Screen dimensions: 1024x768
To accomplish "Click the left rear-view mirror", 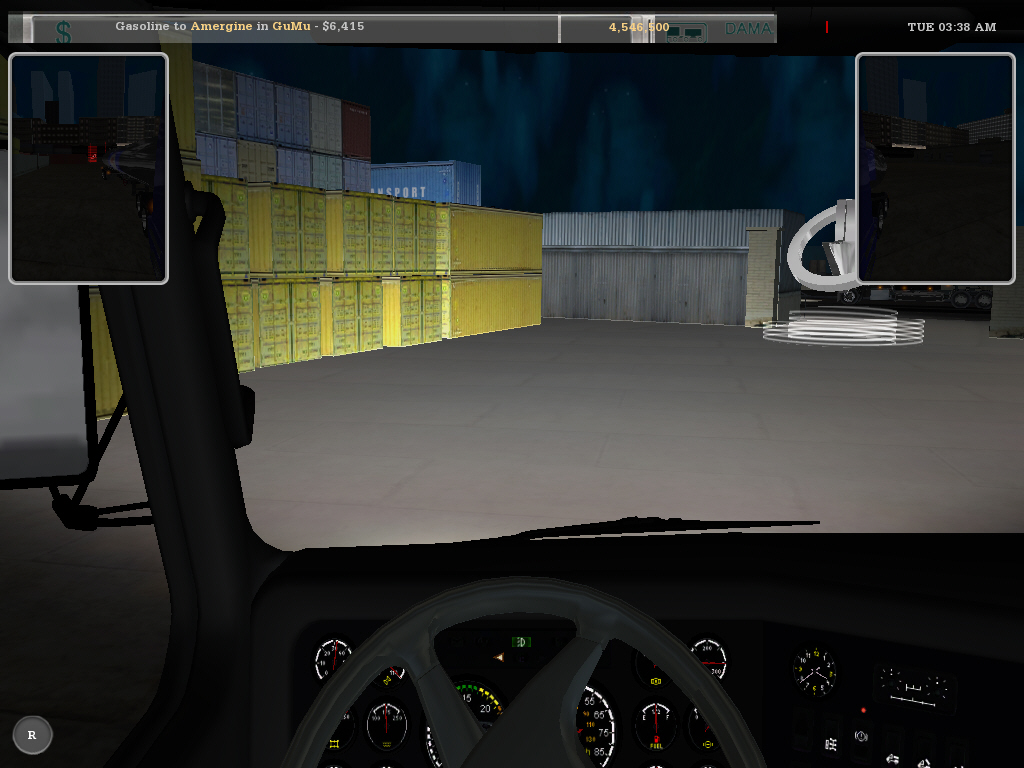I will [x=88, y=168].
